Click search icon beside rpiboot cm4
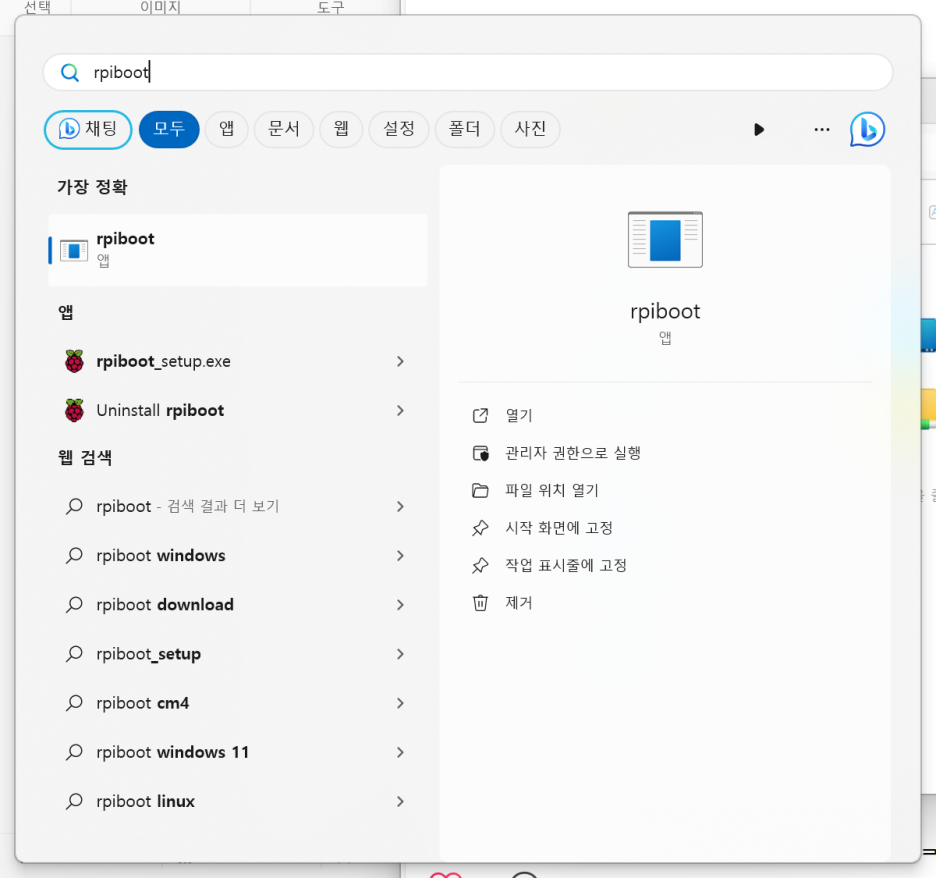Viewport: 936px width, 878px height. tap(74, 703)
